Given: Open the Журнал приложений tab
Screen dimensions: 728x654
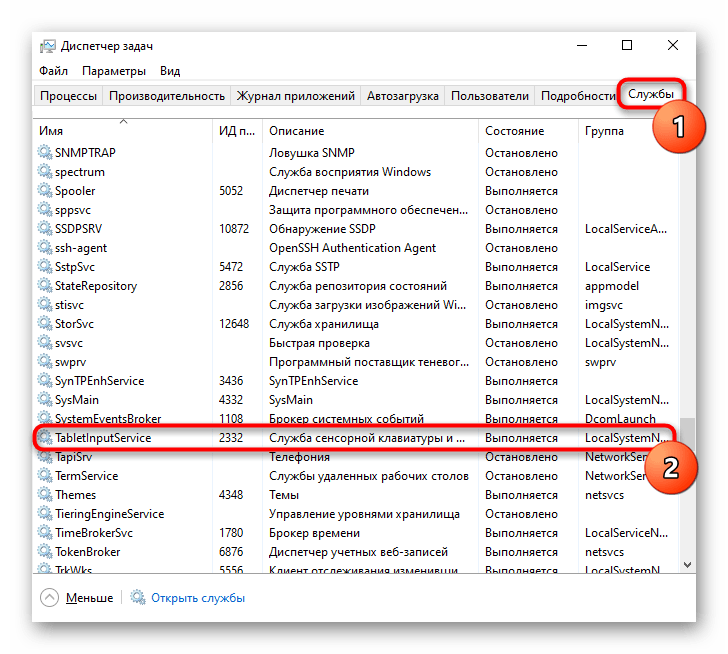Looking at the screenshot, I should (295, 96).
